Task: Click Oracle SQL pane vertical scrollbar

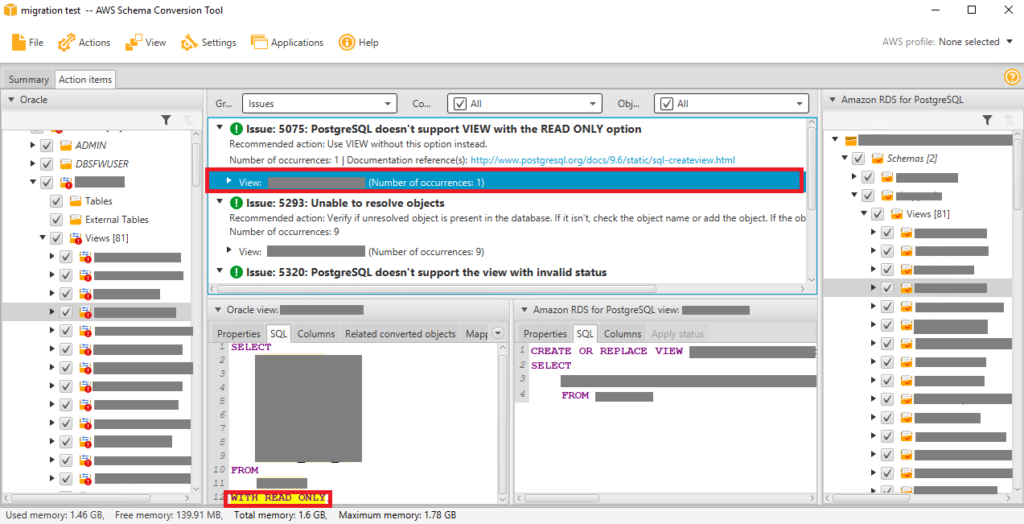Action: tap(502, 425)
